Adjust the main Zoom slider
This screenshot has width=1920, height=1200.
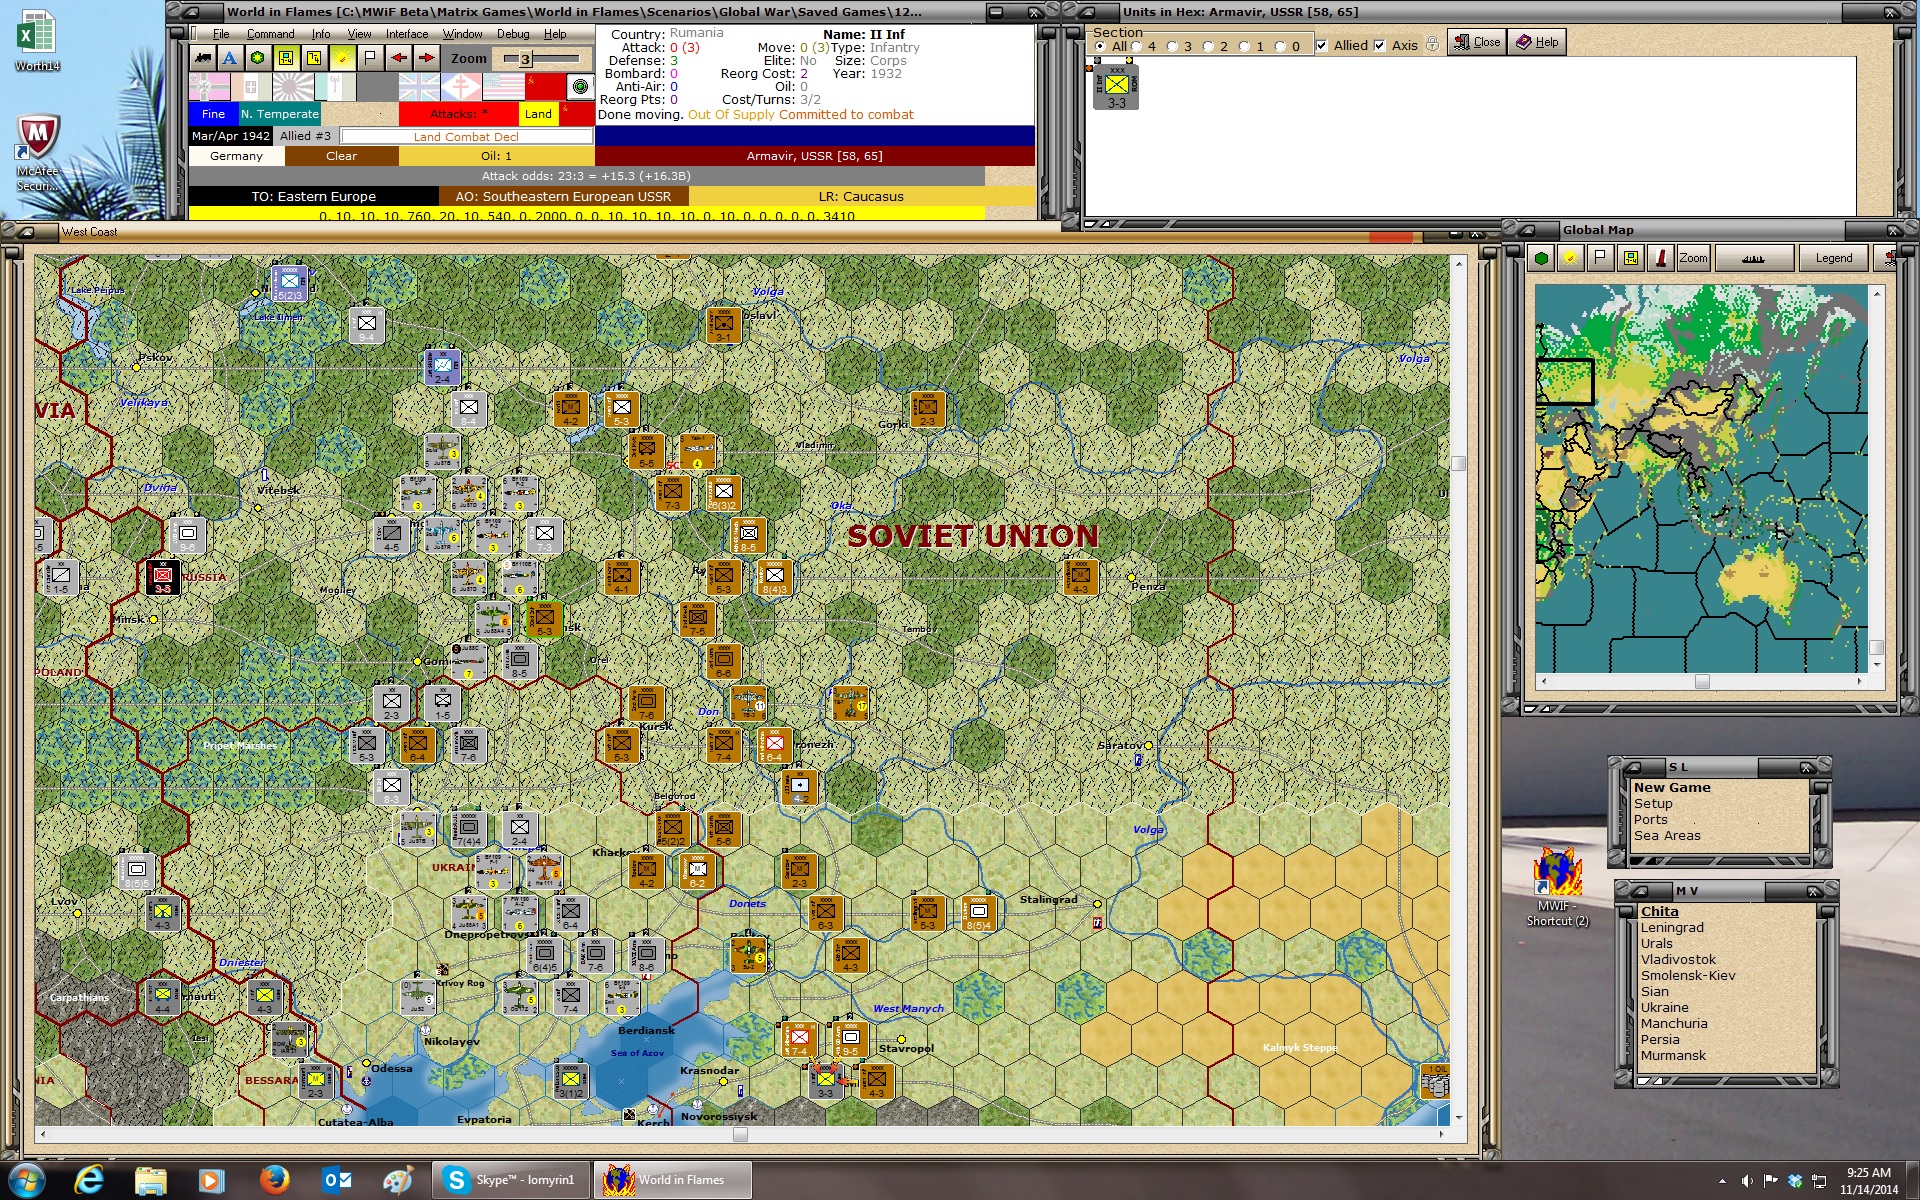525,59
